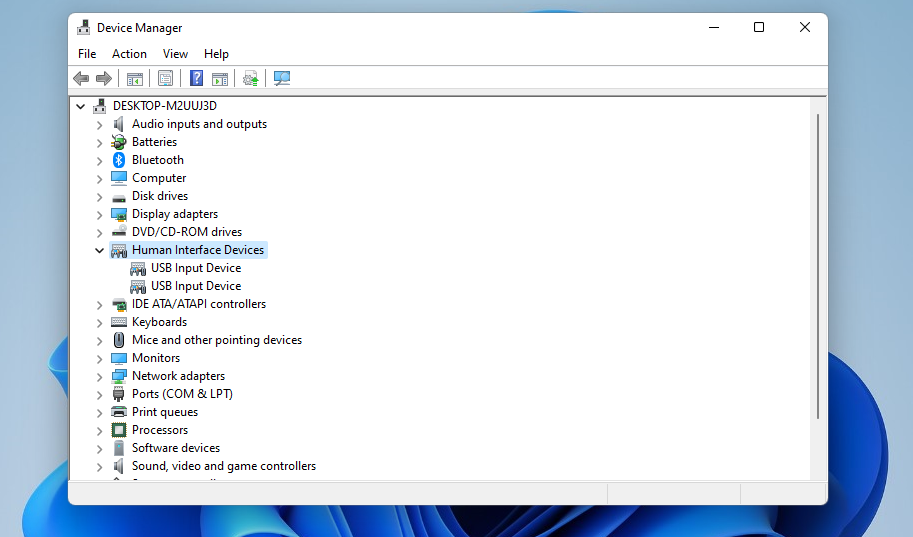The image size is (913, 537).
Task: Open the Action menu
Action: tap(129, 54)
